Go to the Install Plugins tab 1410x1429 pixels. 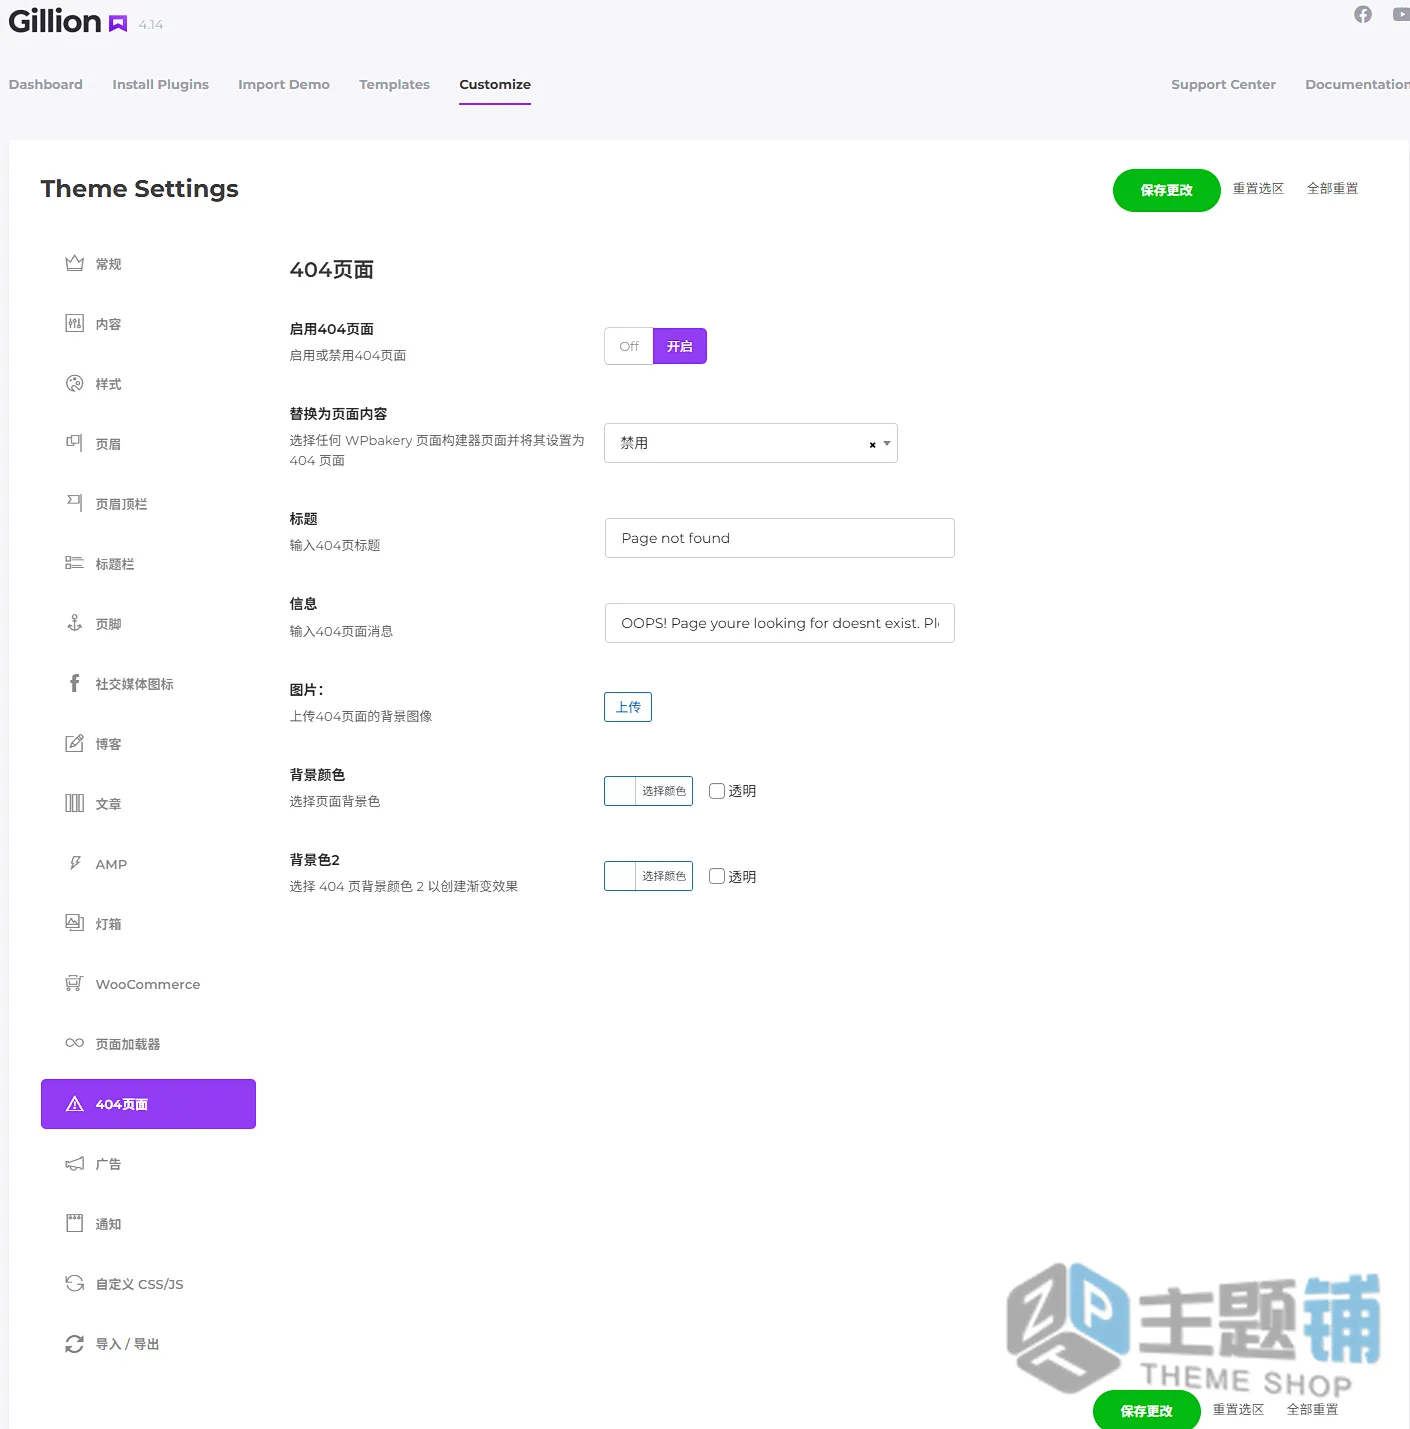[x=161, y=84]
